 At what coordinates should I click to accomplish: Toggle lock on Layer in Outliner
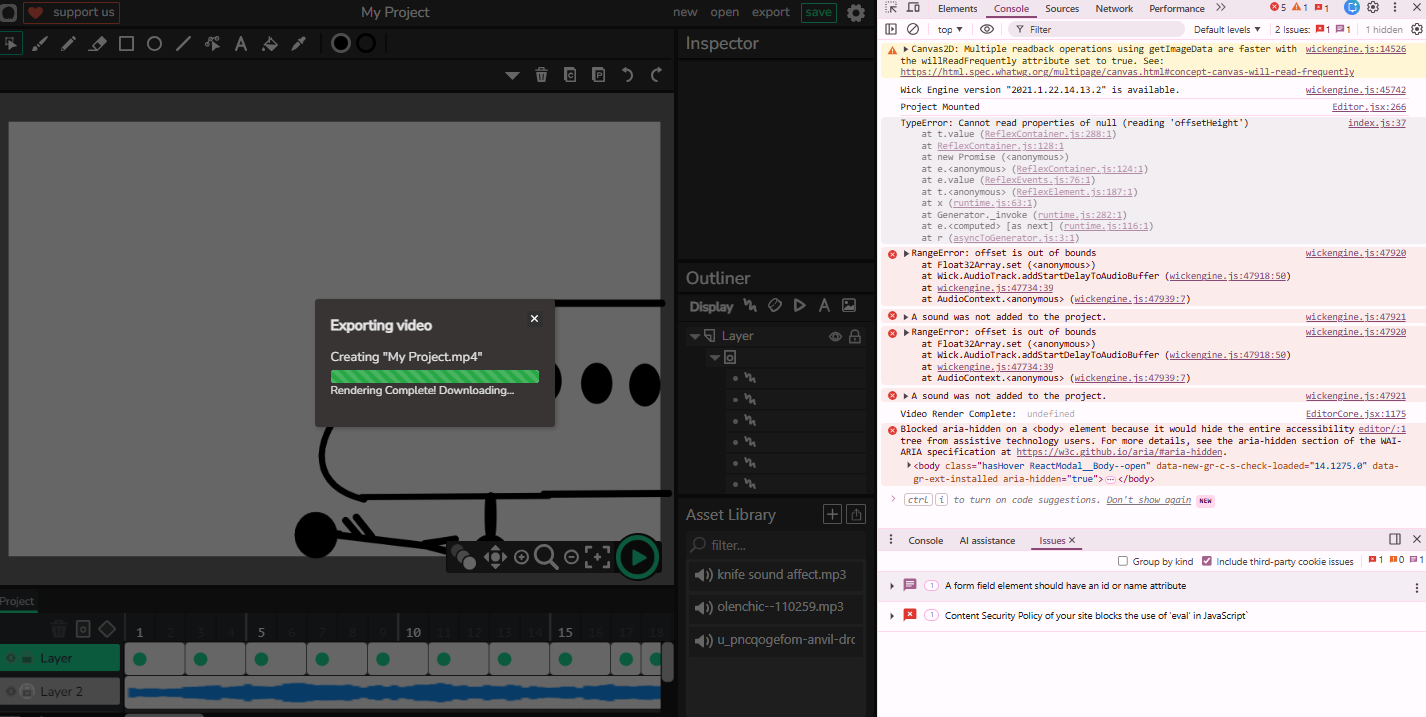855,337
